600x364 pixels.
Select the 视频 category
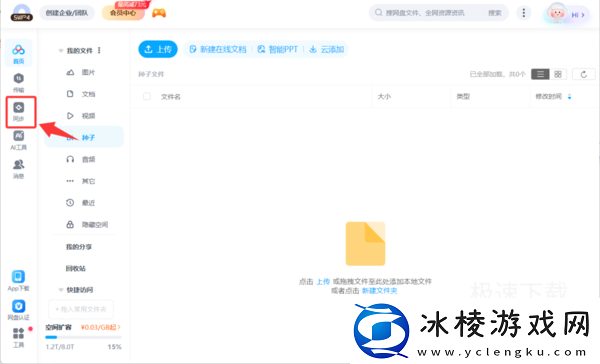tap(84, 116)
